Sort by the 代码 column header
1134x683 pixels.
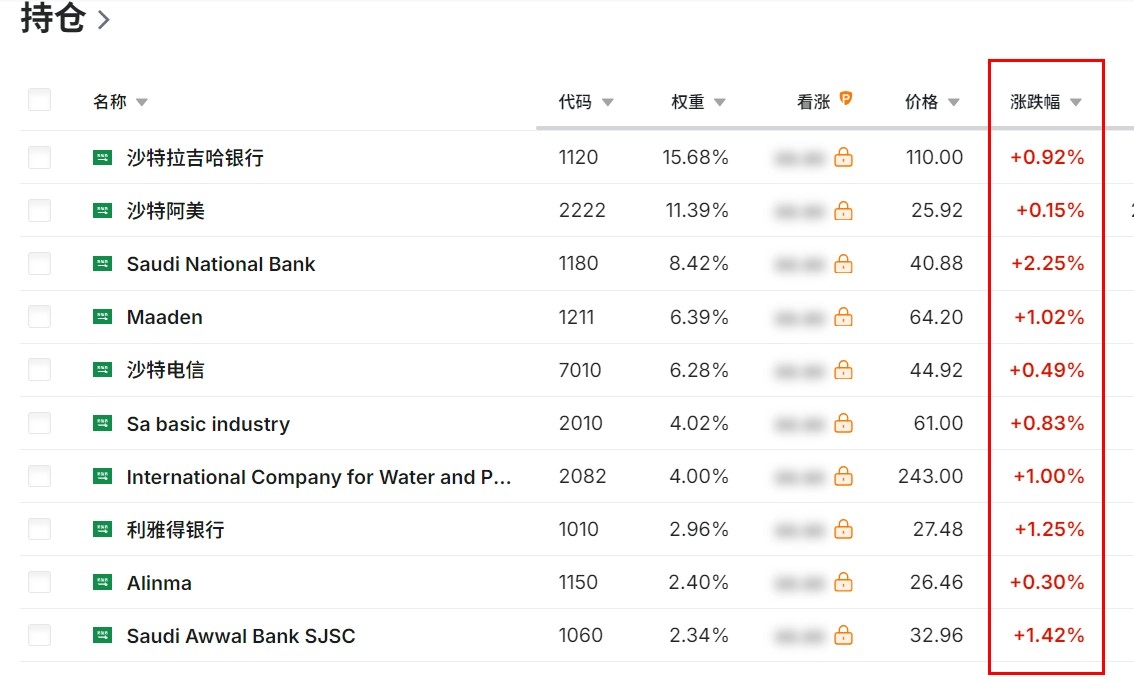tap(575, 101)
